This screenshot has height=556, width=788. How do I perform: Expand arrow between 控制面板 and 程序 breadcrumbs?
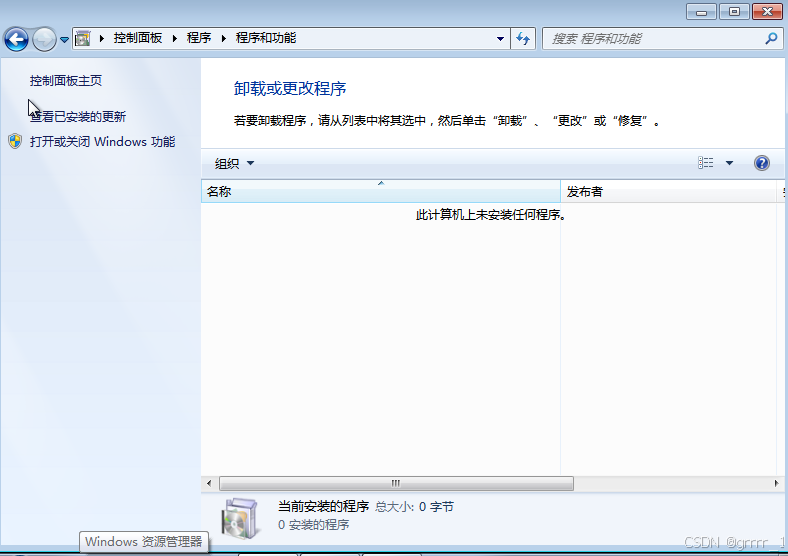tap(175, 38)
